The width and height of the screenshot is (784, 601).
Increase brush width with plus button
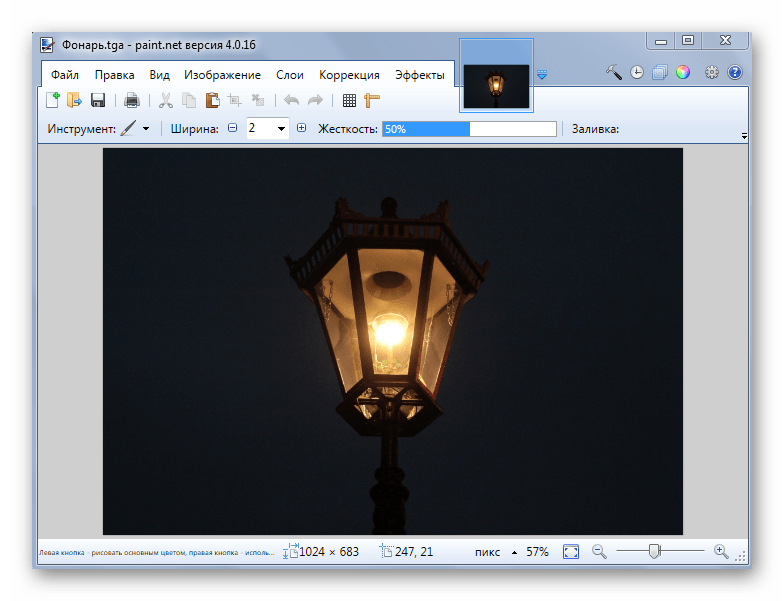(302, 128)
